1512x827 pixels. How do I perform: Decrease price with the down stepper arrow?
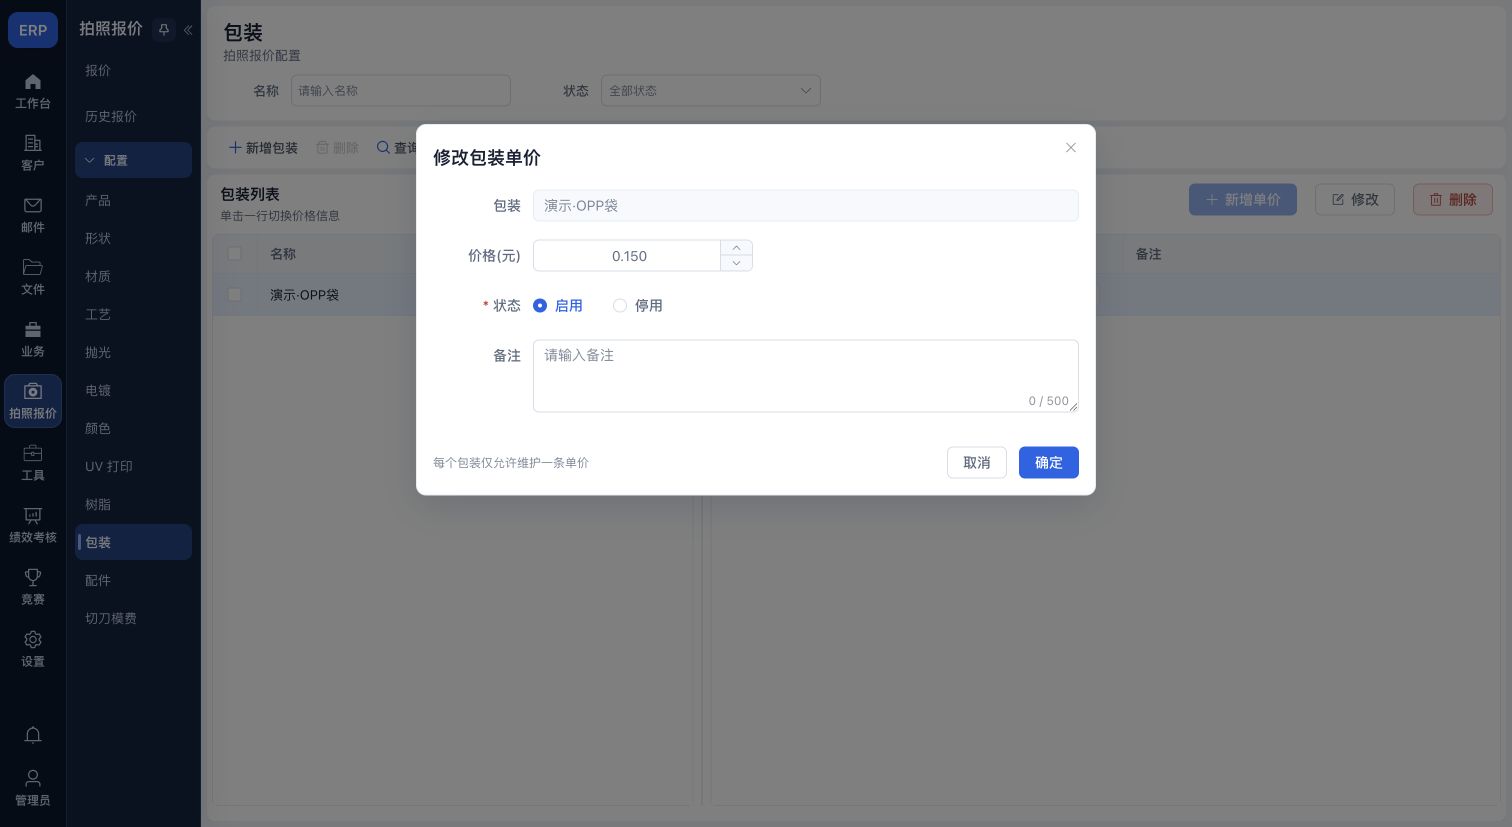pos(736,263)
